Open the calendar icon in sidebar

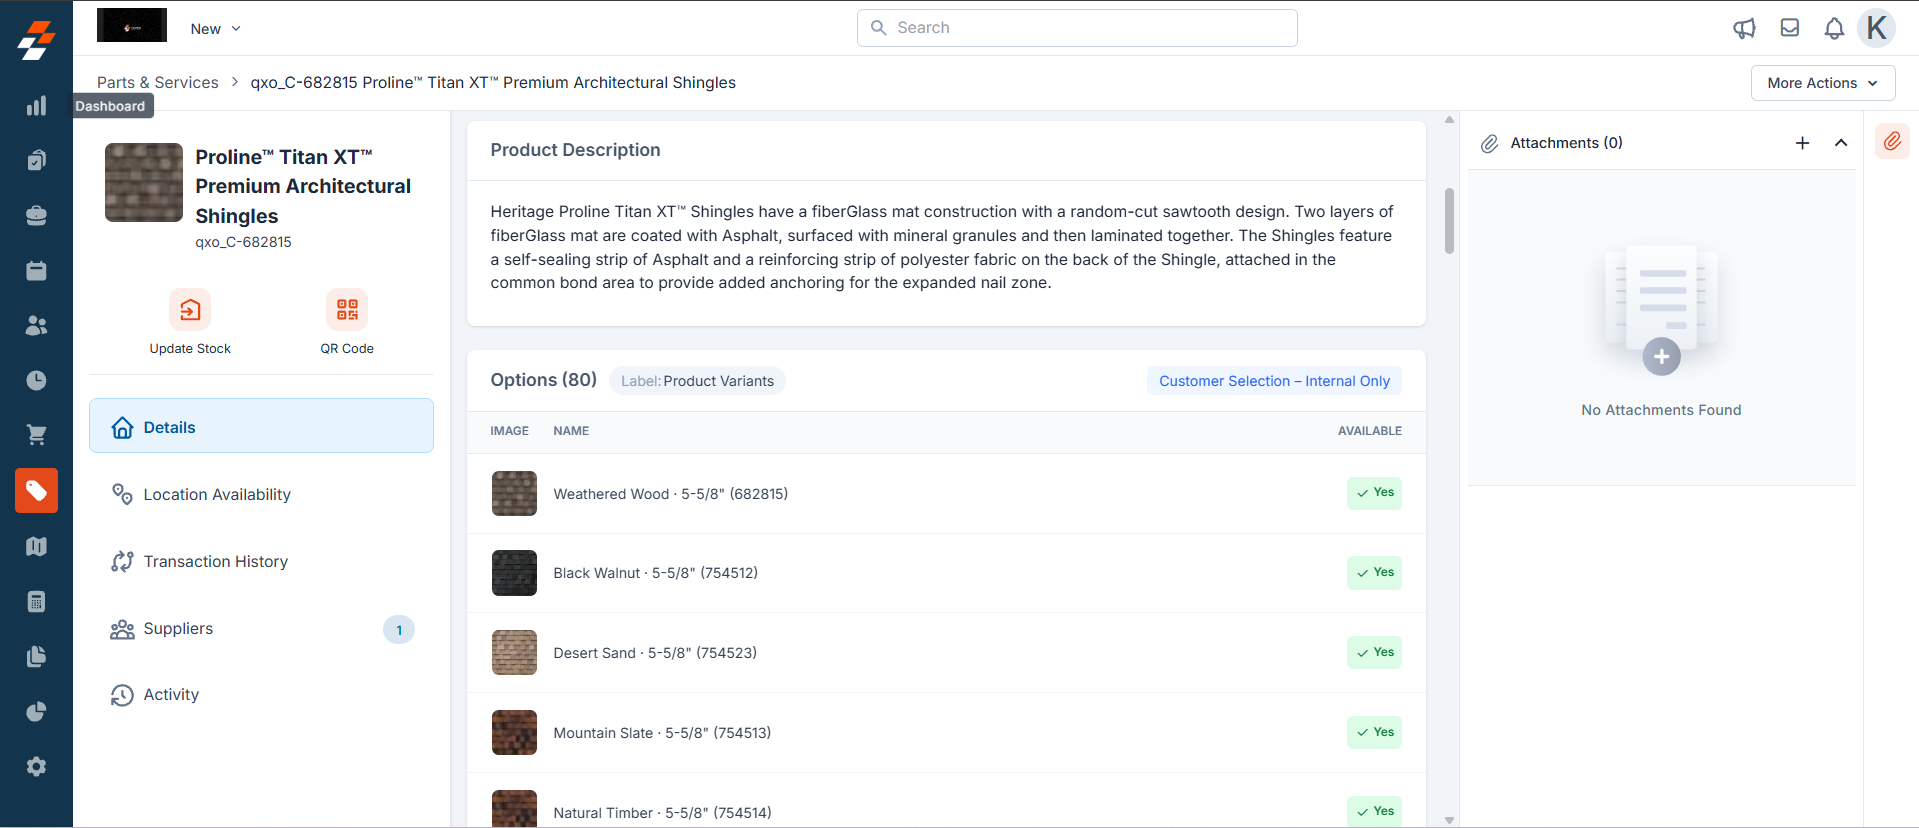(x=36, y=271)
